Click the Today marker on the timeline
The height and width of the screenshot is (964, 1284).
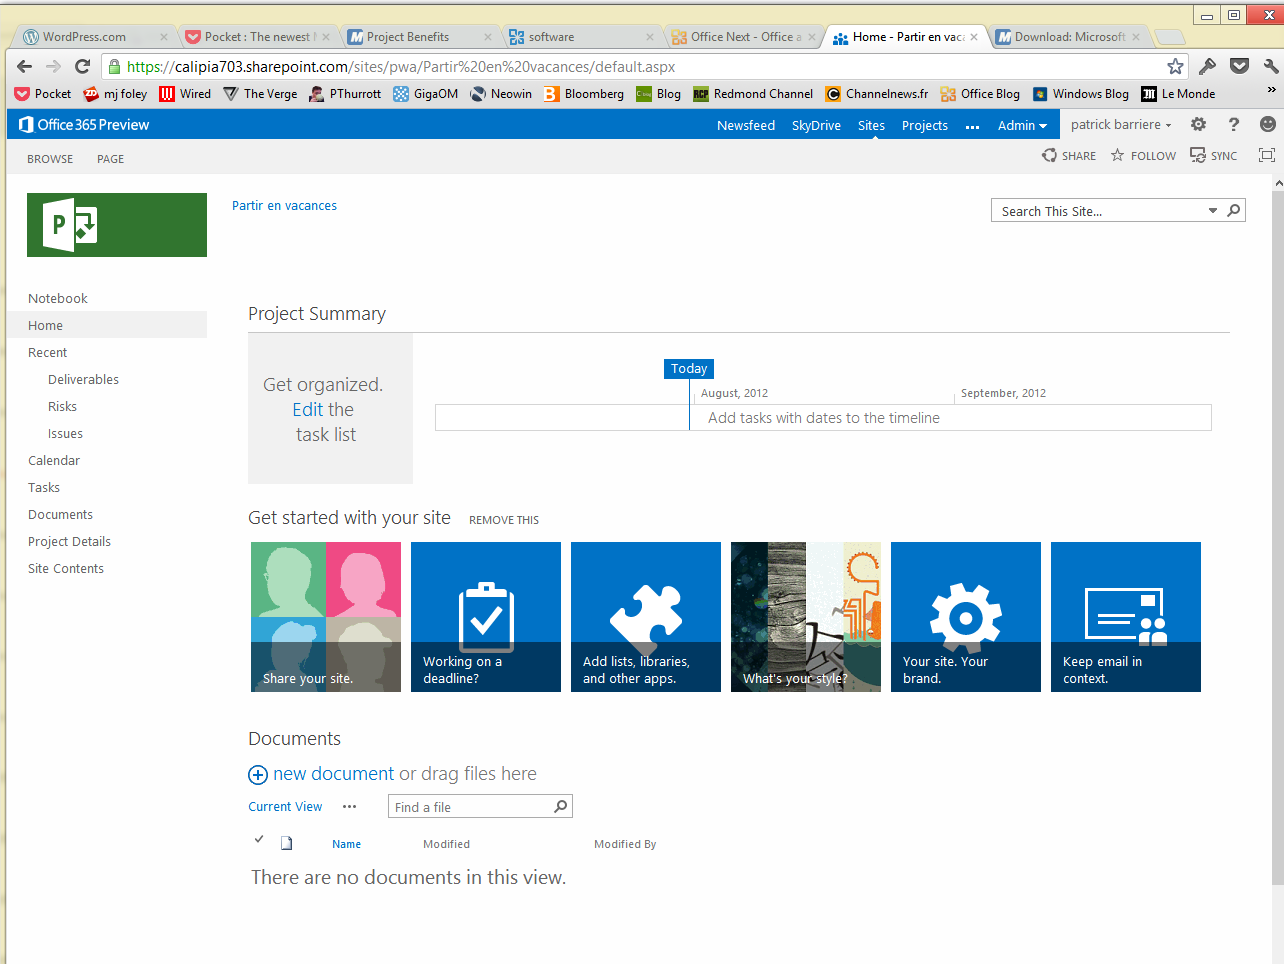coord(689,369)
